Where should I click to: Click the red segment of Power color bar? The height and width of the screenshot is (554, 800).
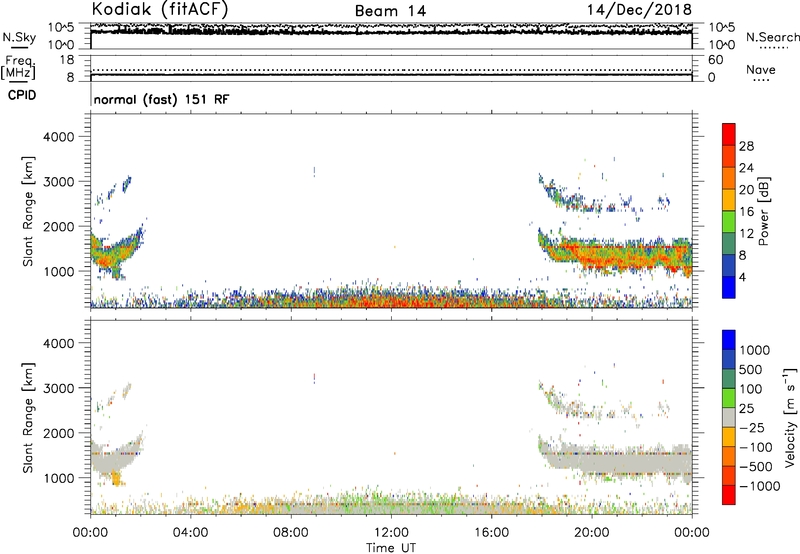coord(729,134)
